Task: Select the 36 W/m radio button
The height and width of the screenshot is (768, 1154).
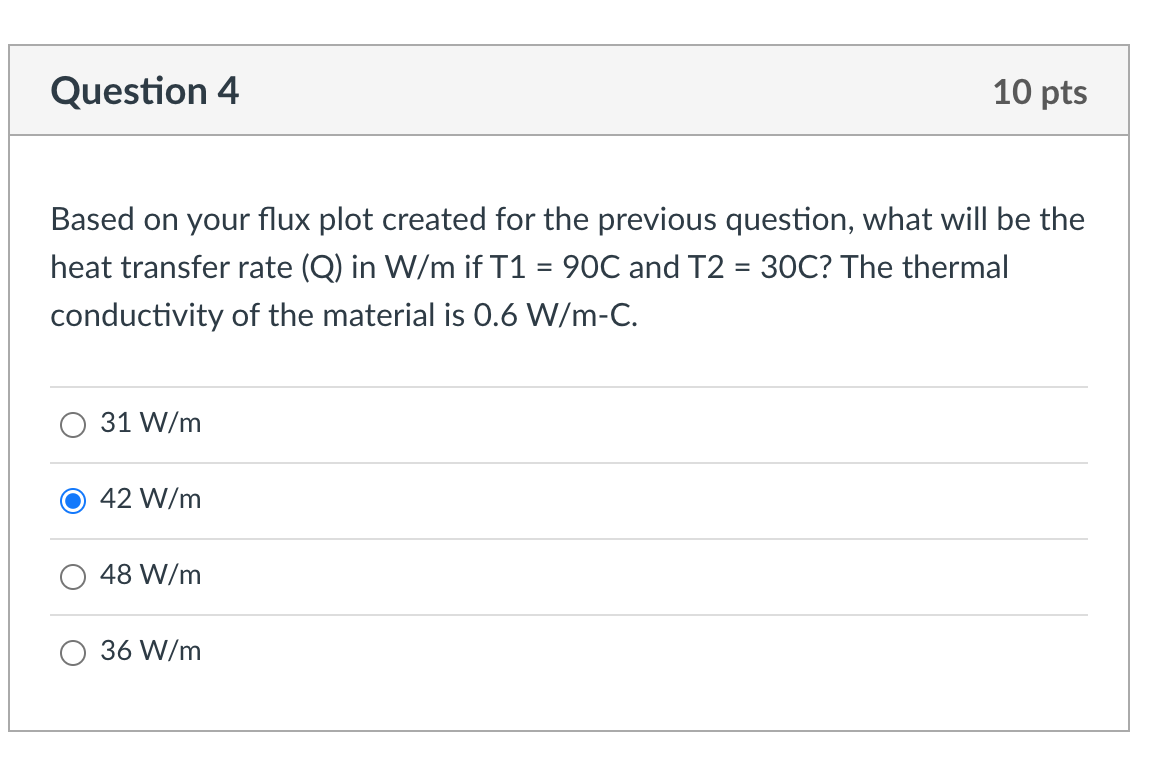Action: (72, 652)
